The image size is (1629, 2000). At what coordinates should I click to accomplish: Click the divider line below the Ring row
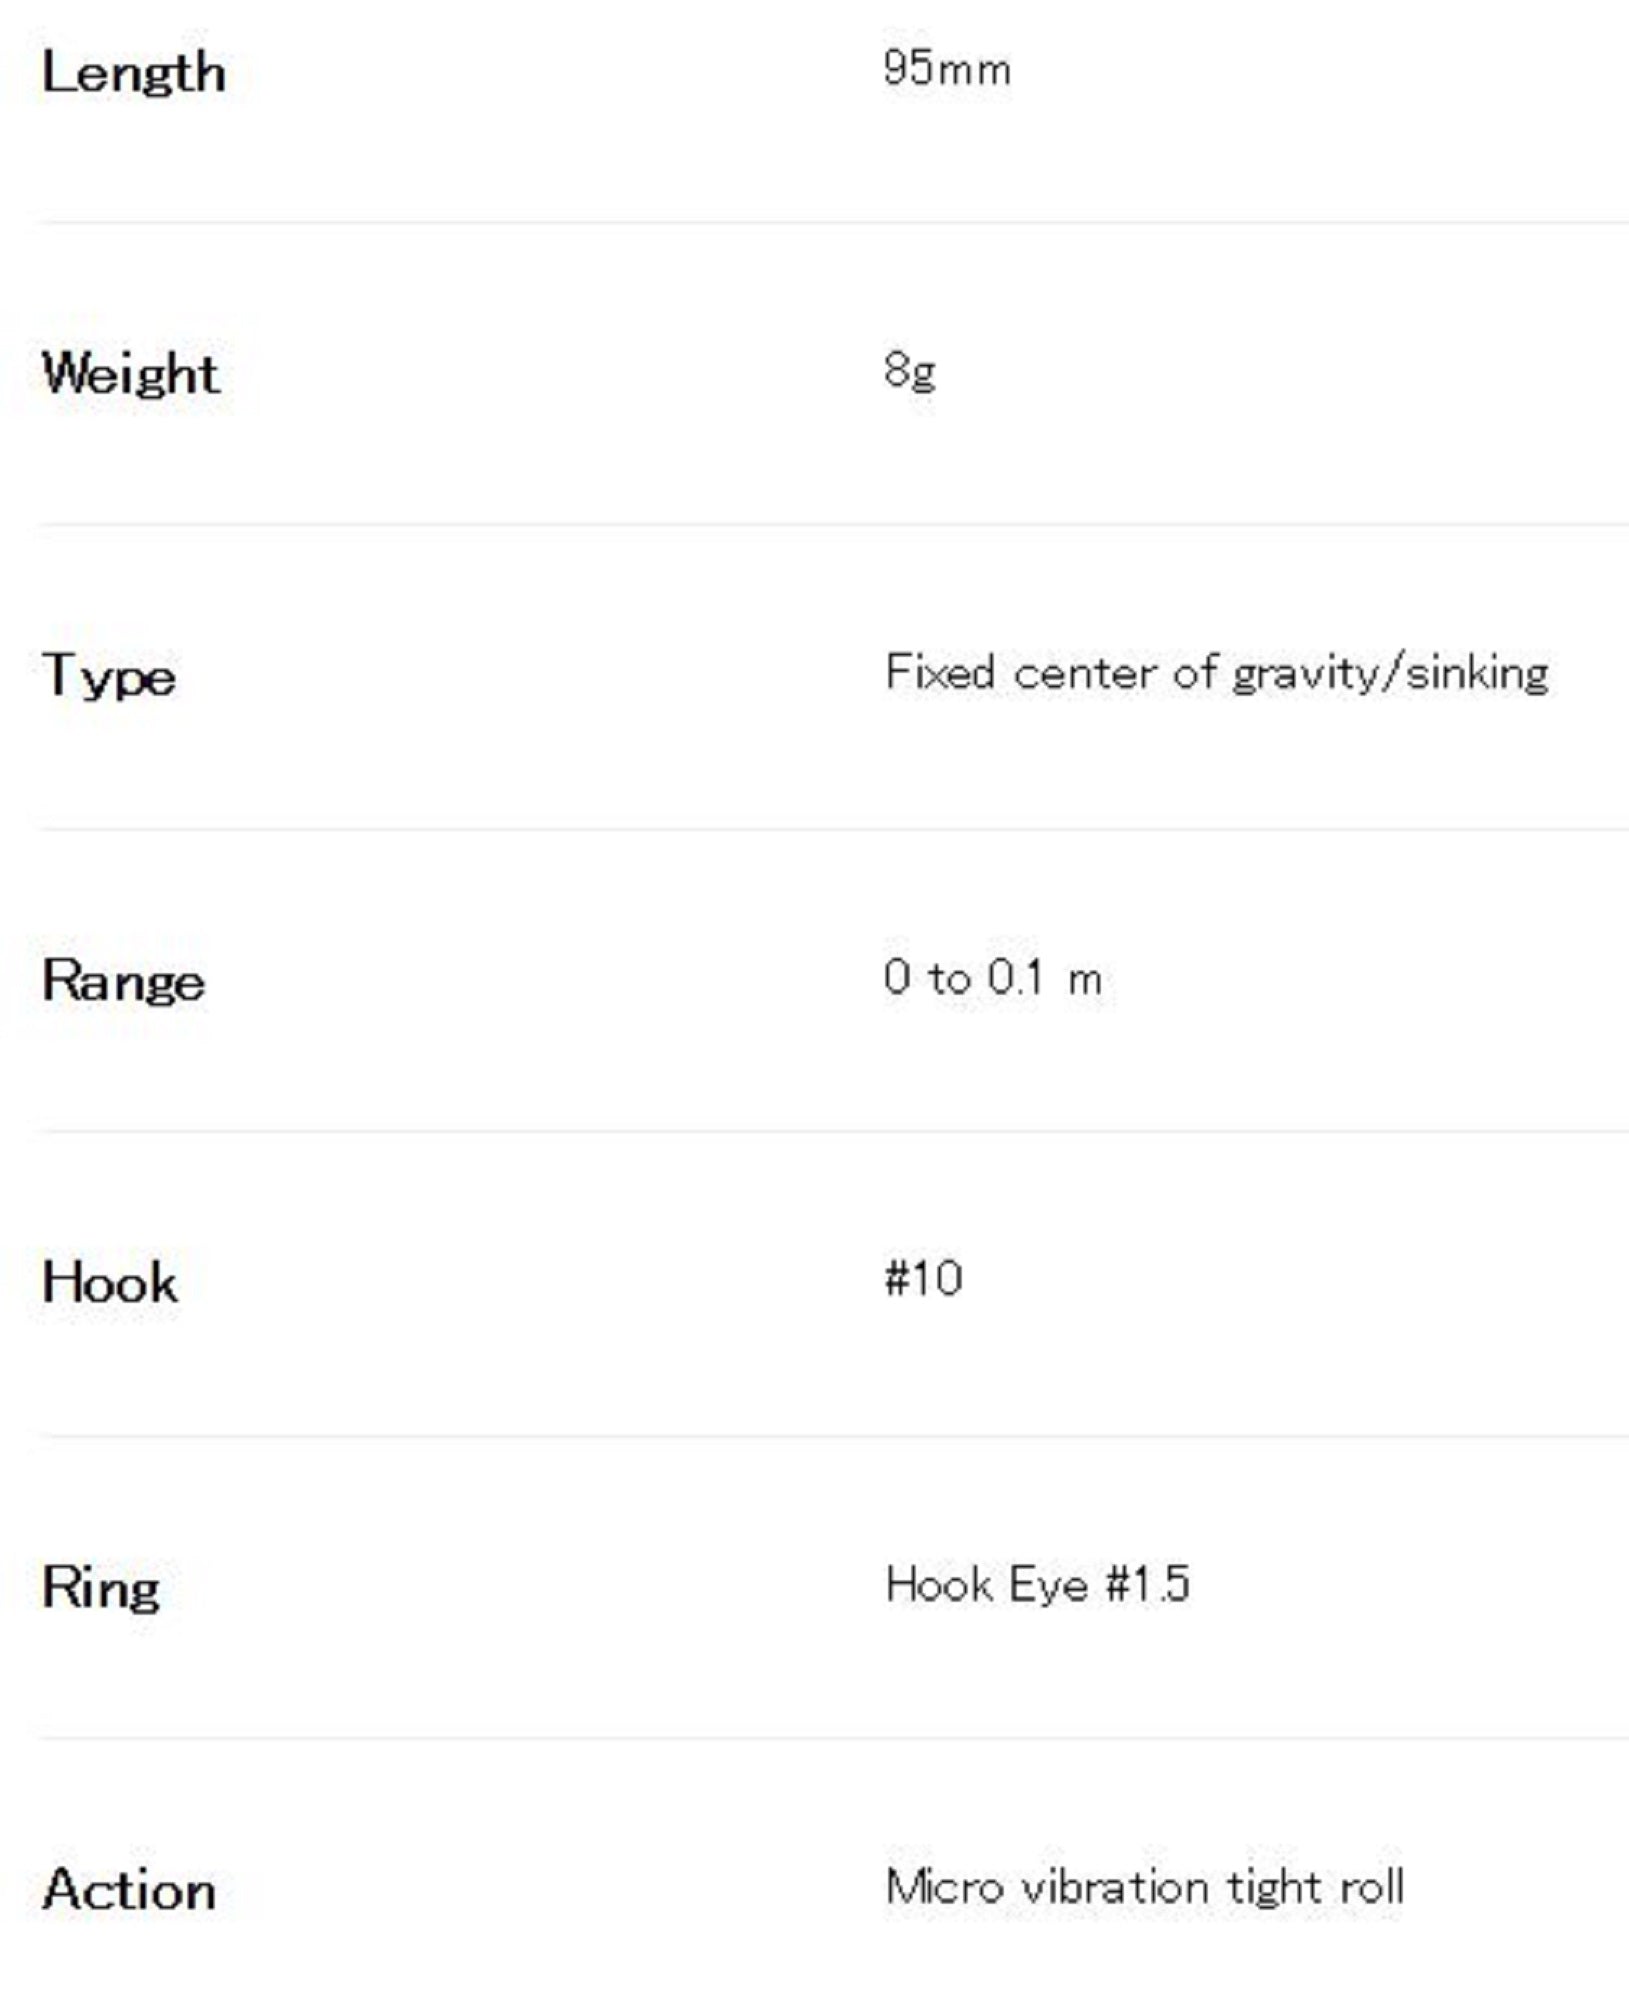pos(832,1739)
